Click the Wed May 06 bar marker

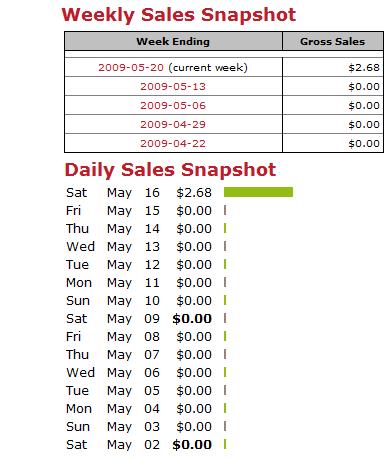tap(225, 372)
